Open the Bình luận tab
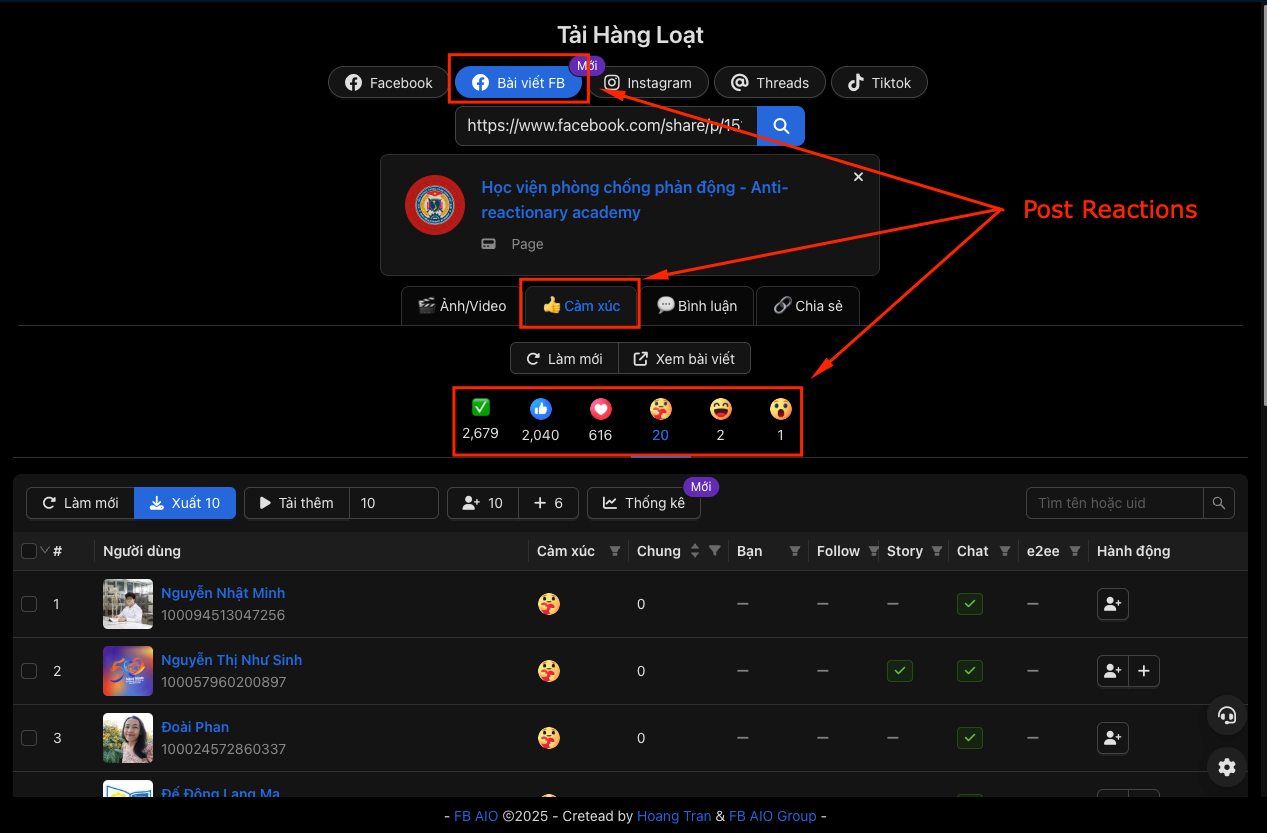 coord(697,306)
